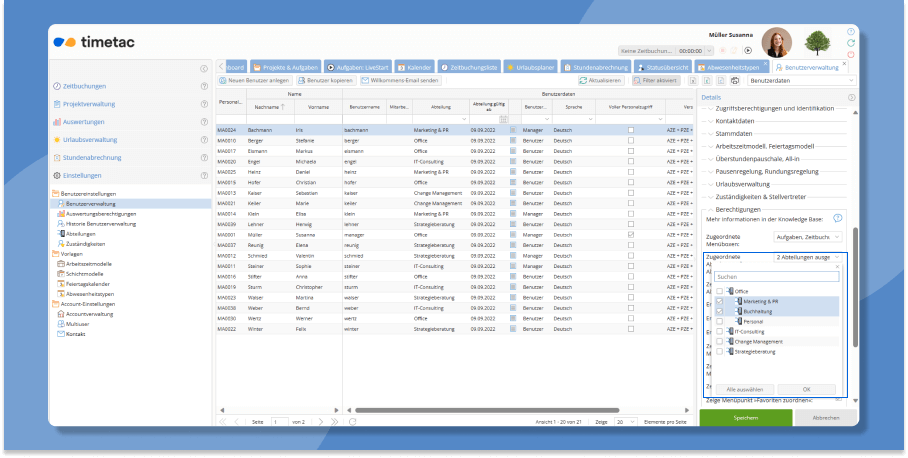The image size is (908, 458).
Task: Click the red logout power icon
Action: pyautogui.click(x=850, y=55)
